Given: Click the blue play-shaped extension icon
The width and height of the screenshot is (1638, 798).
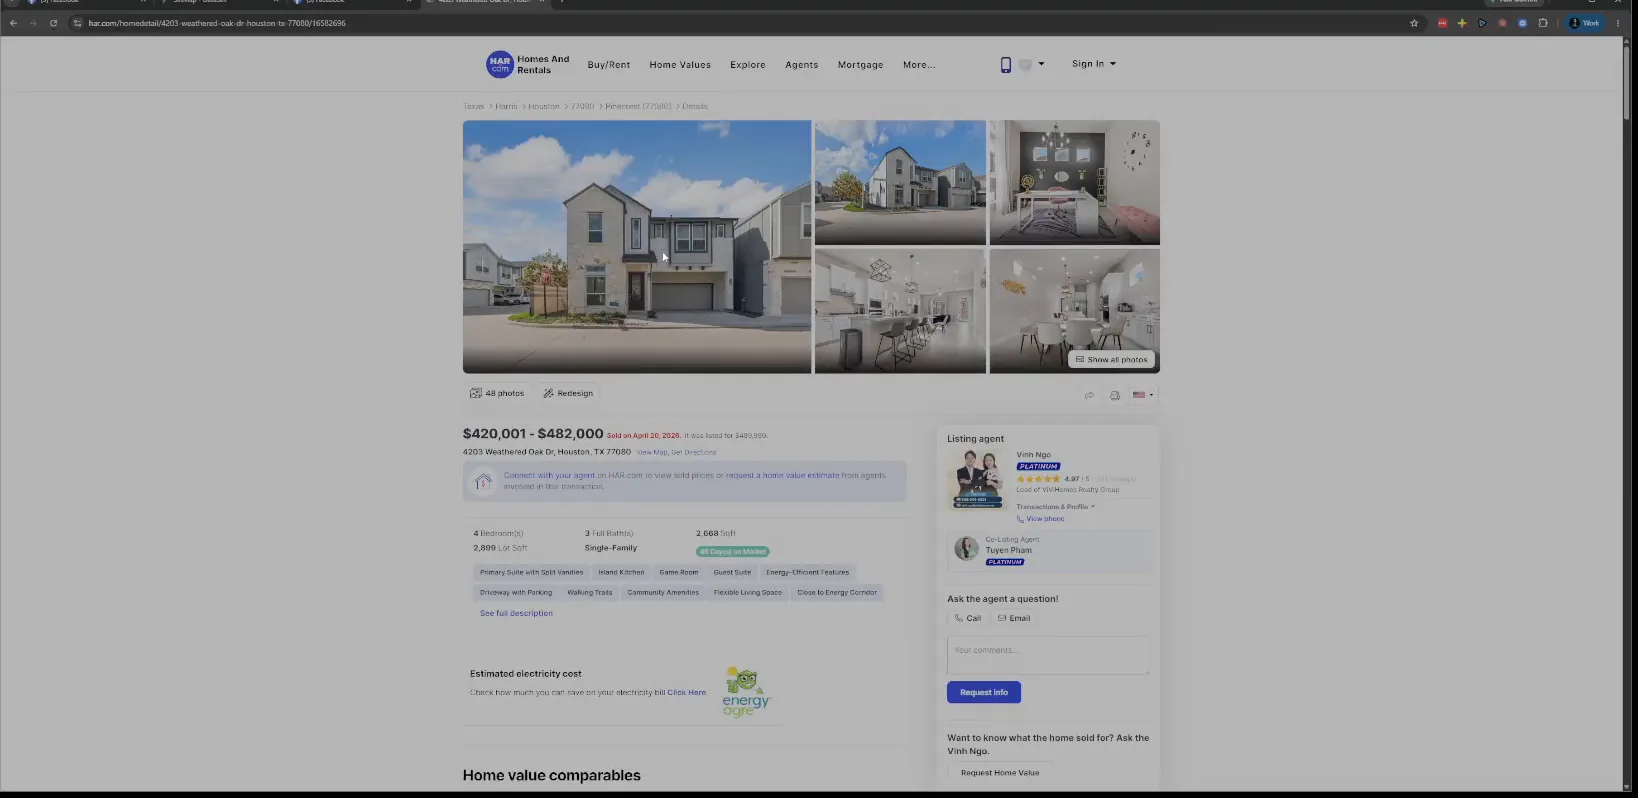Looking at the screenshot, I should tap(1482, 23).
